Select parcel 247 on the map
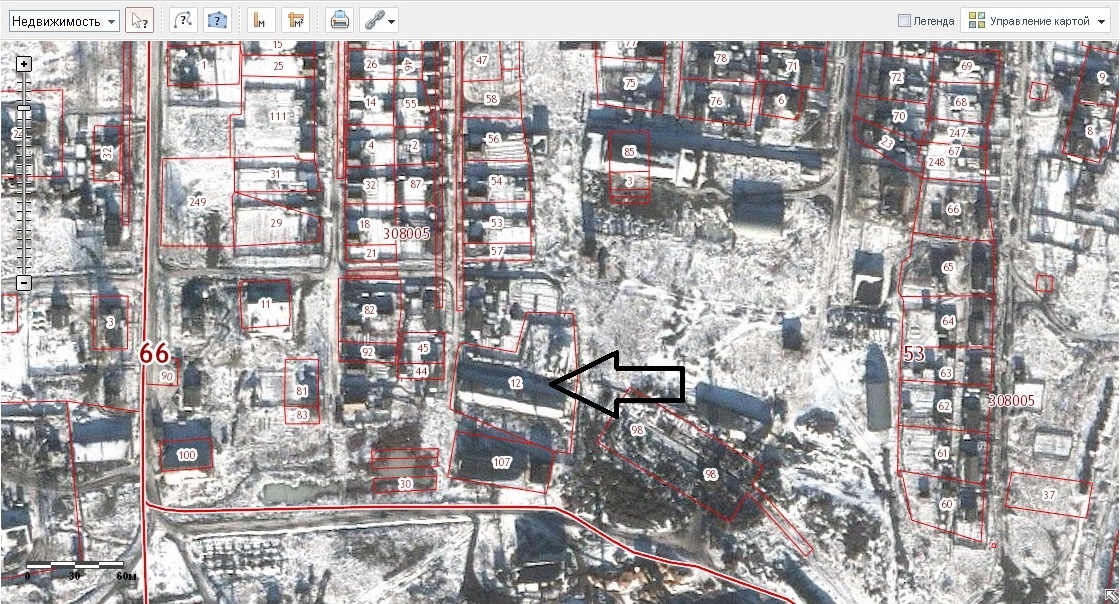Viewport: 1120px width, 604px height. pyautogui.click(x=957, y=134)
